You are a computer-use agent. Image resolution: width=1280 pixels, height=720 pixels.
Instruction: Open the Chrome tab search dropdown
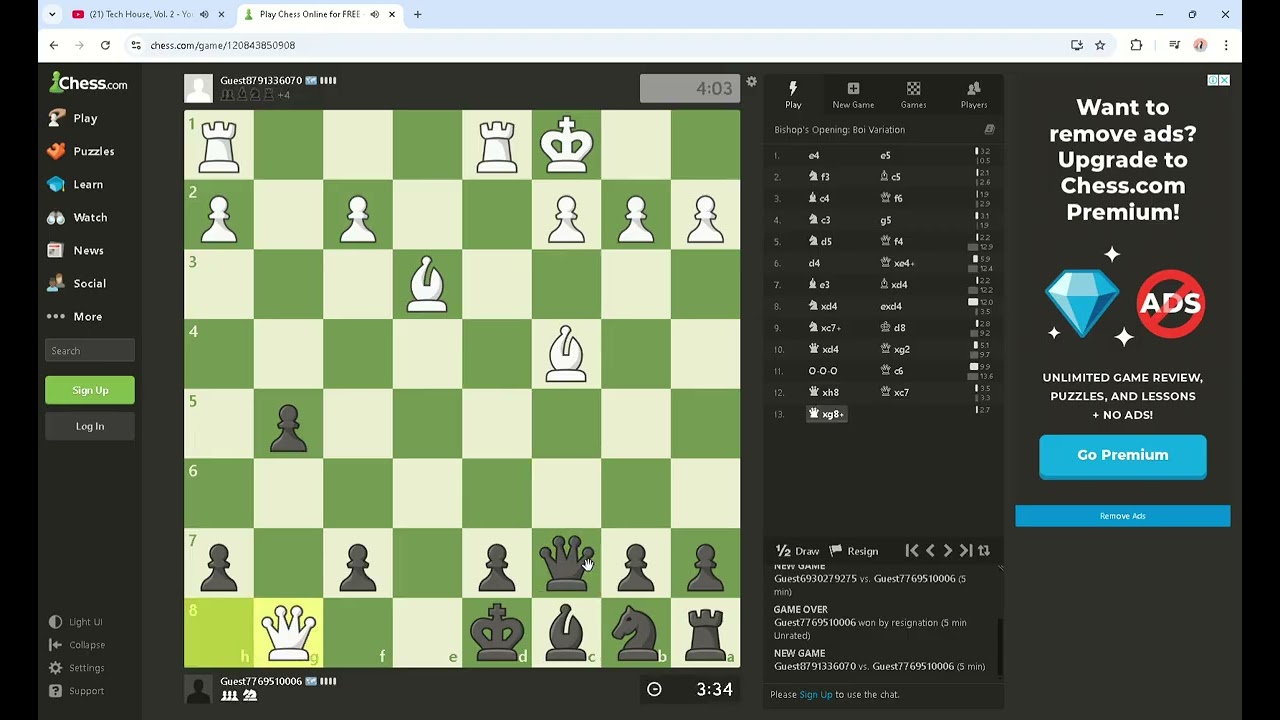52,15
